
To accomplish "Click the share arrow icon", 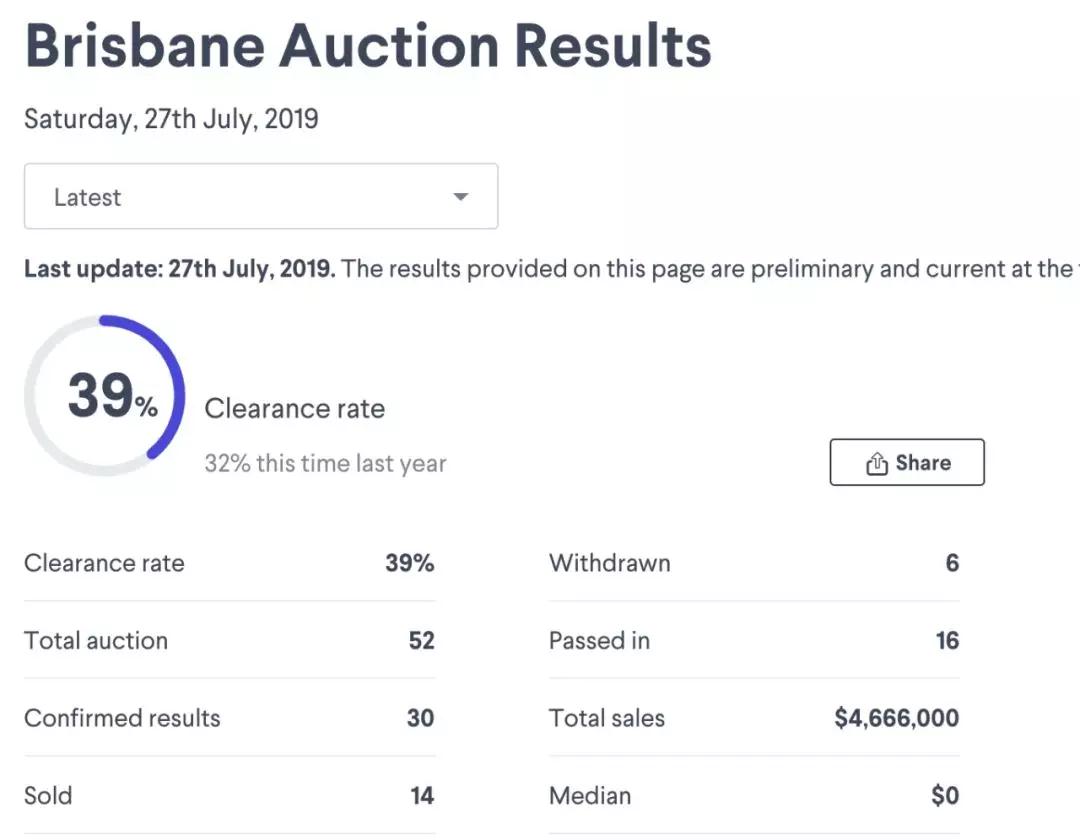I will point(877,463).
